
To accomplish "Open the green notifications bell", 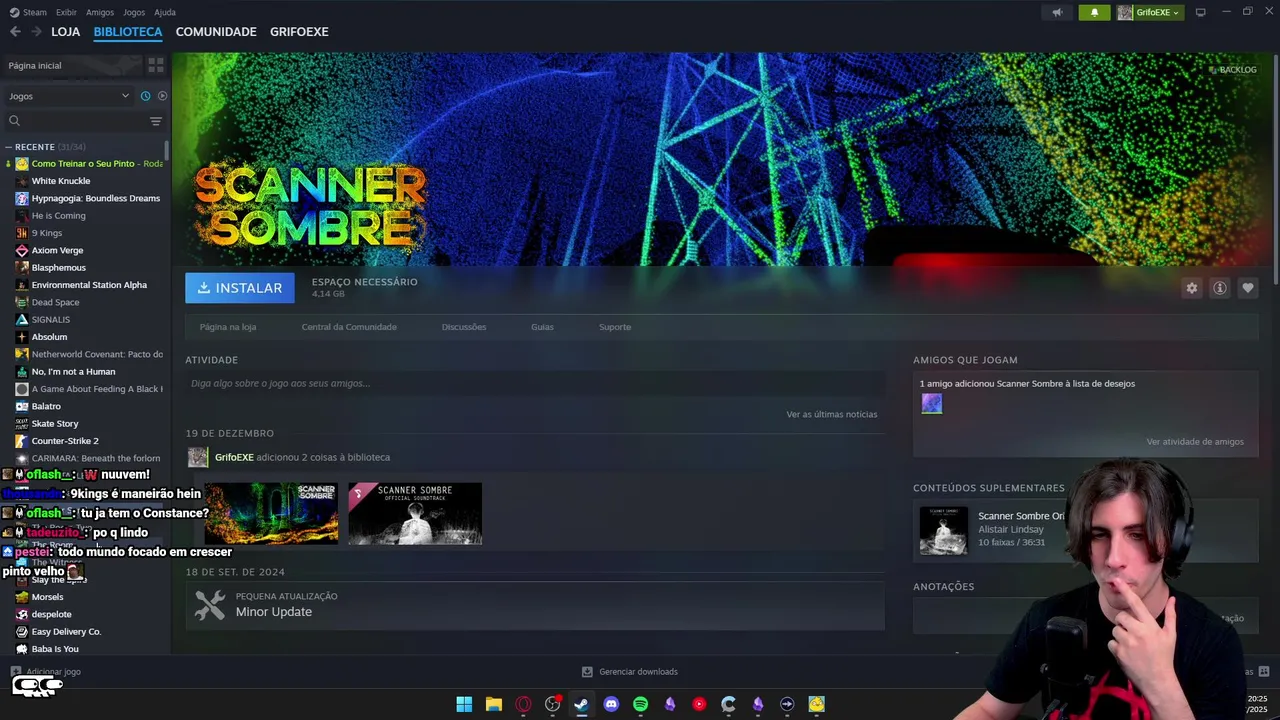I will pos(1094,12).
